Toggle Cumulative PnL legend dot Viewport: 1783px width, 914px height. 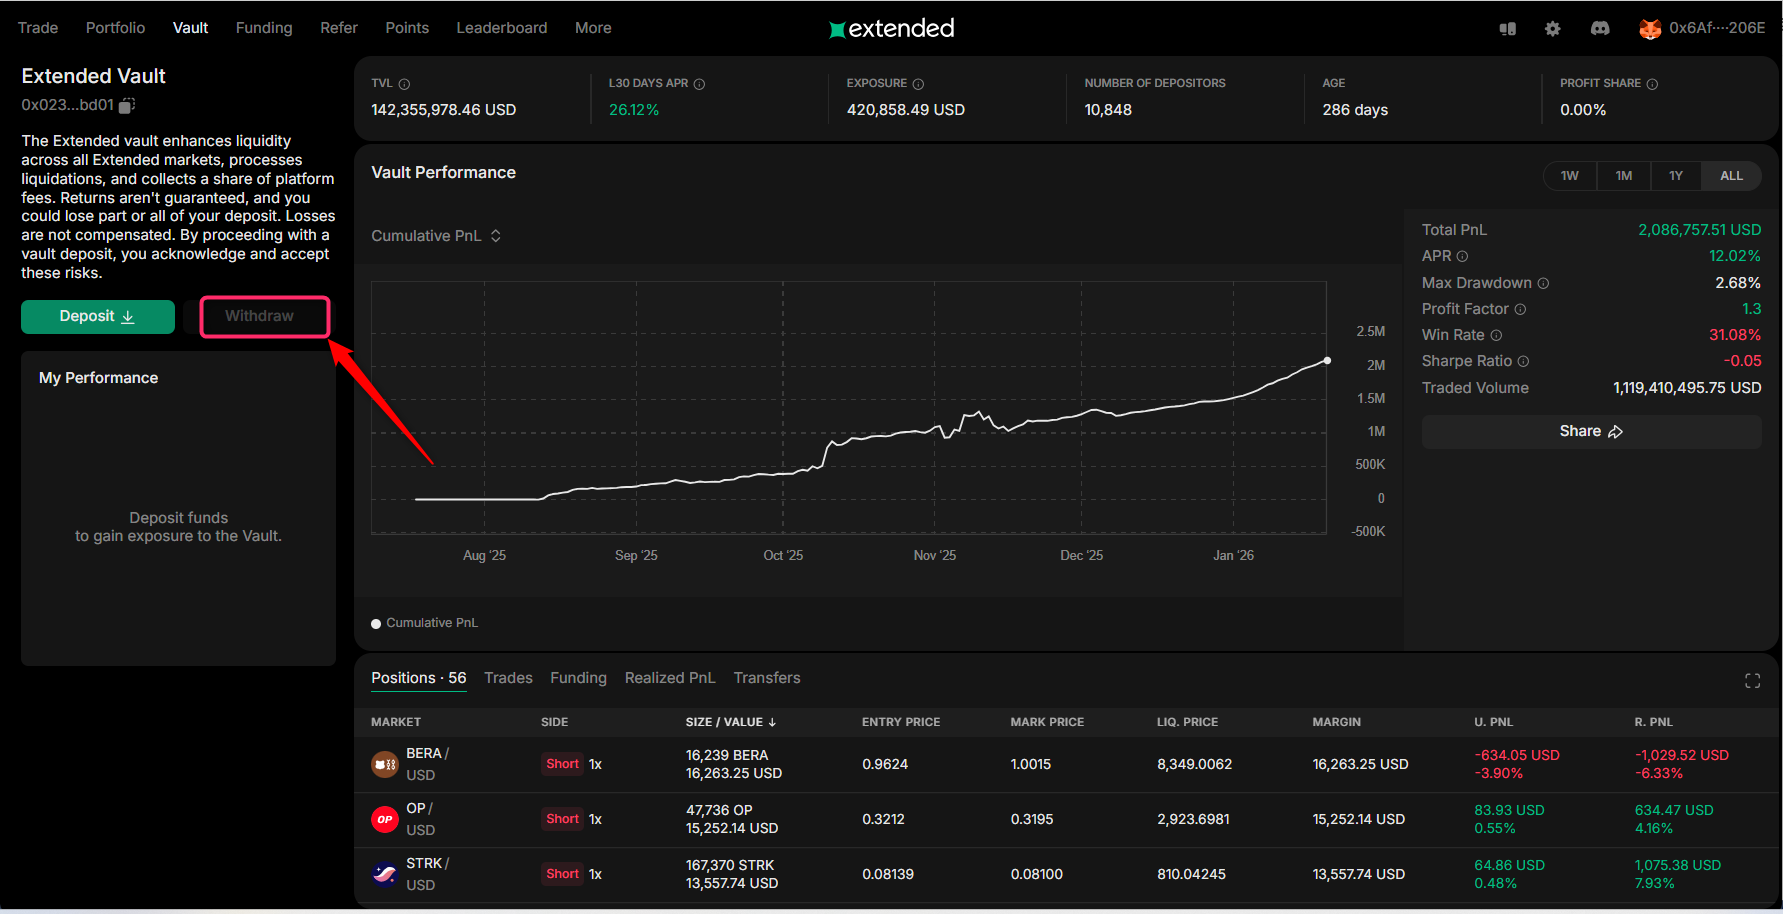click(x=377, y=623)
